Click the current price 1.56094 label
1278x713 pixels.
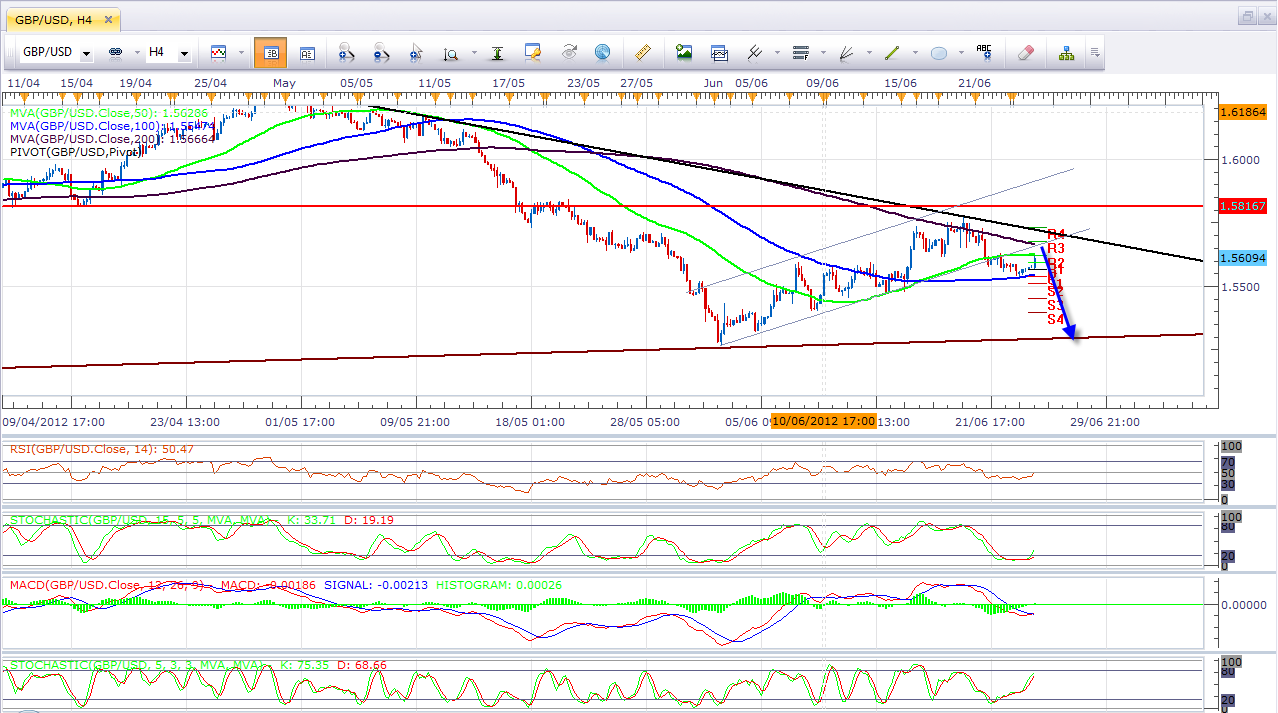[x=1243, y=258]
